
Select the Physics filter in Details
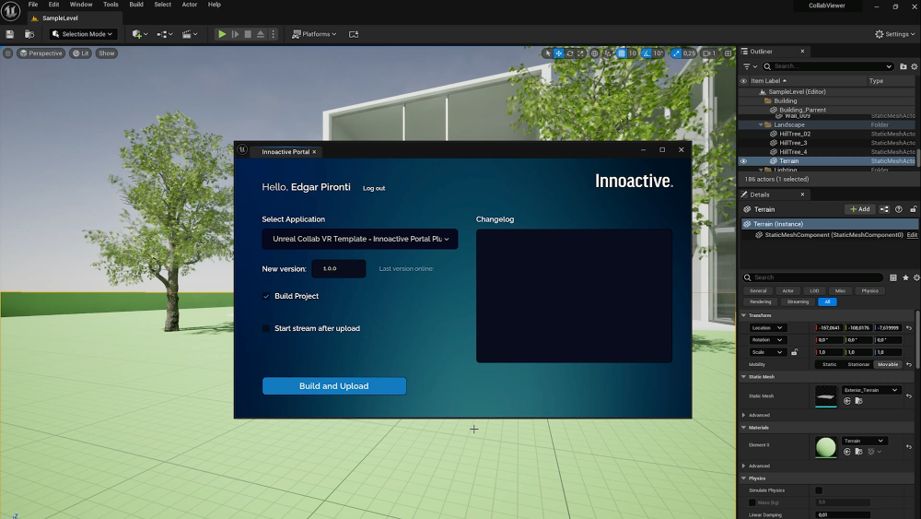(870, 291)
